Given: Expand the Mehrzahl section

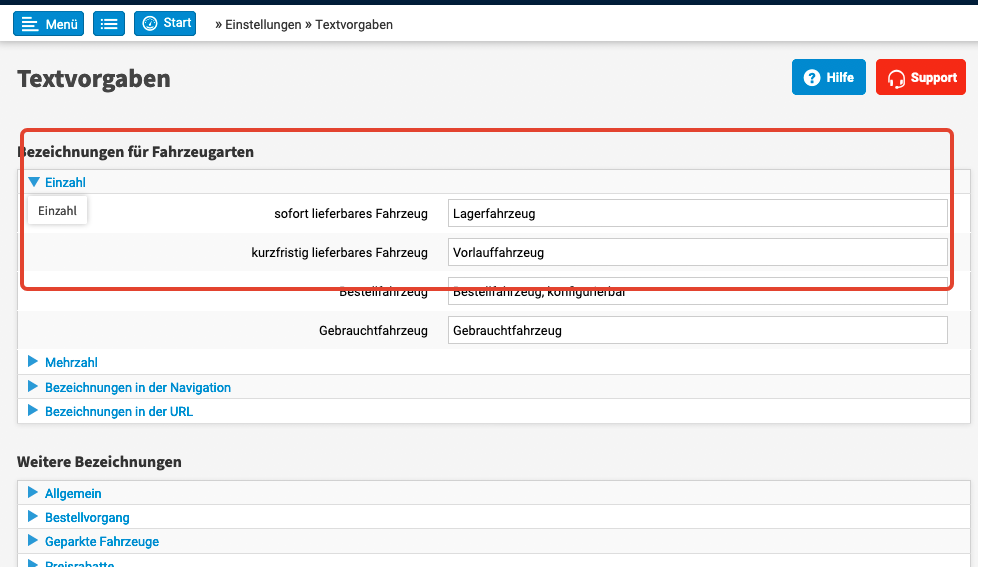Looking at the screenshot, I should click(x=71, y=363).
